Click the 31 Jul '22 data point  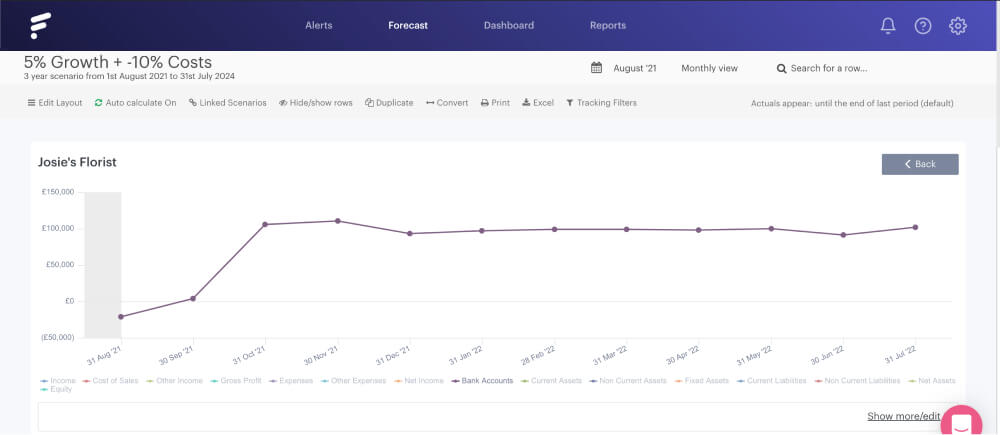tap(915, 227)
